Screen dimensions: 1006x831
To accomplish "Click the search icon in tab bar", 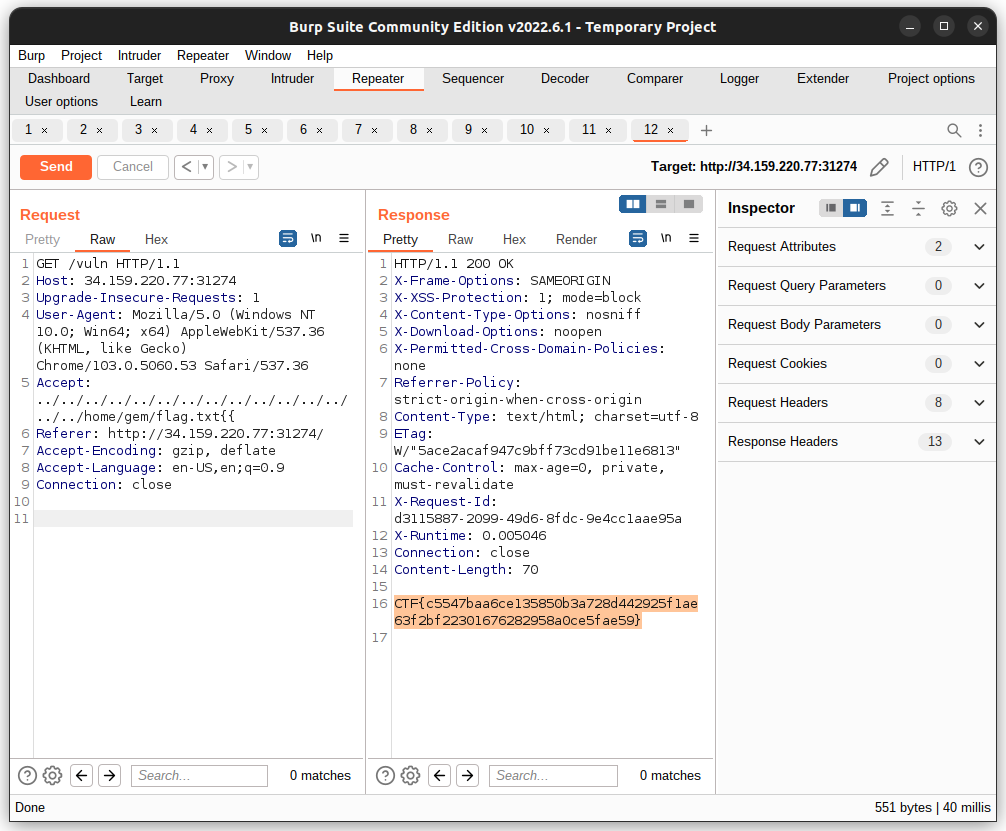I will coord(954,130).
